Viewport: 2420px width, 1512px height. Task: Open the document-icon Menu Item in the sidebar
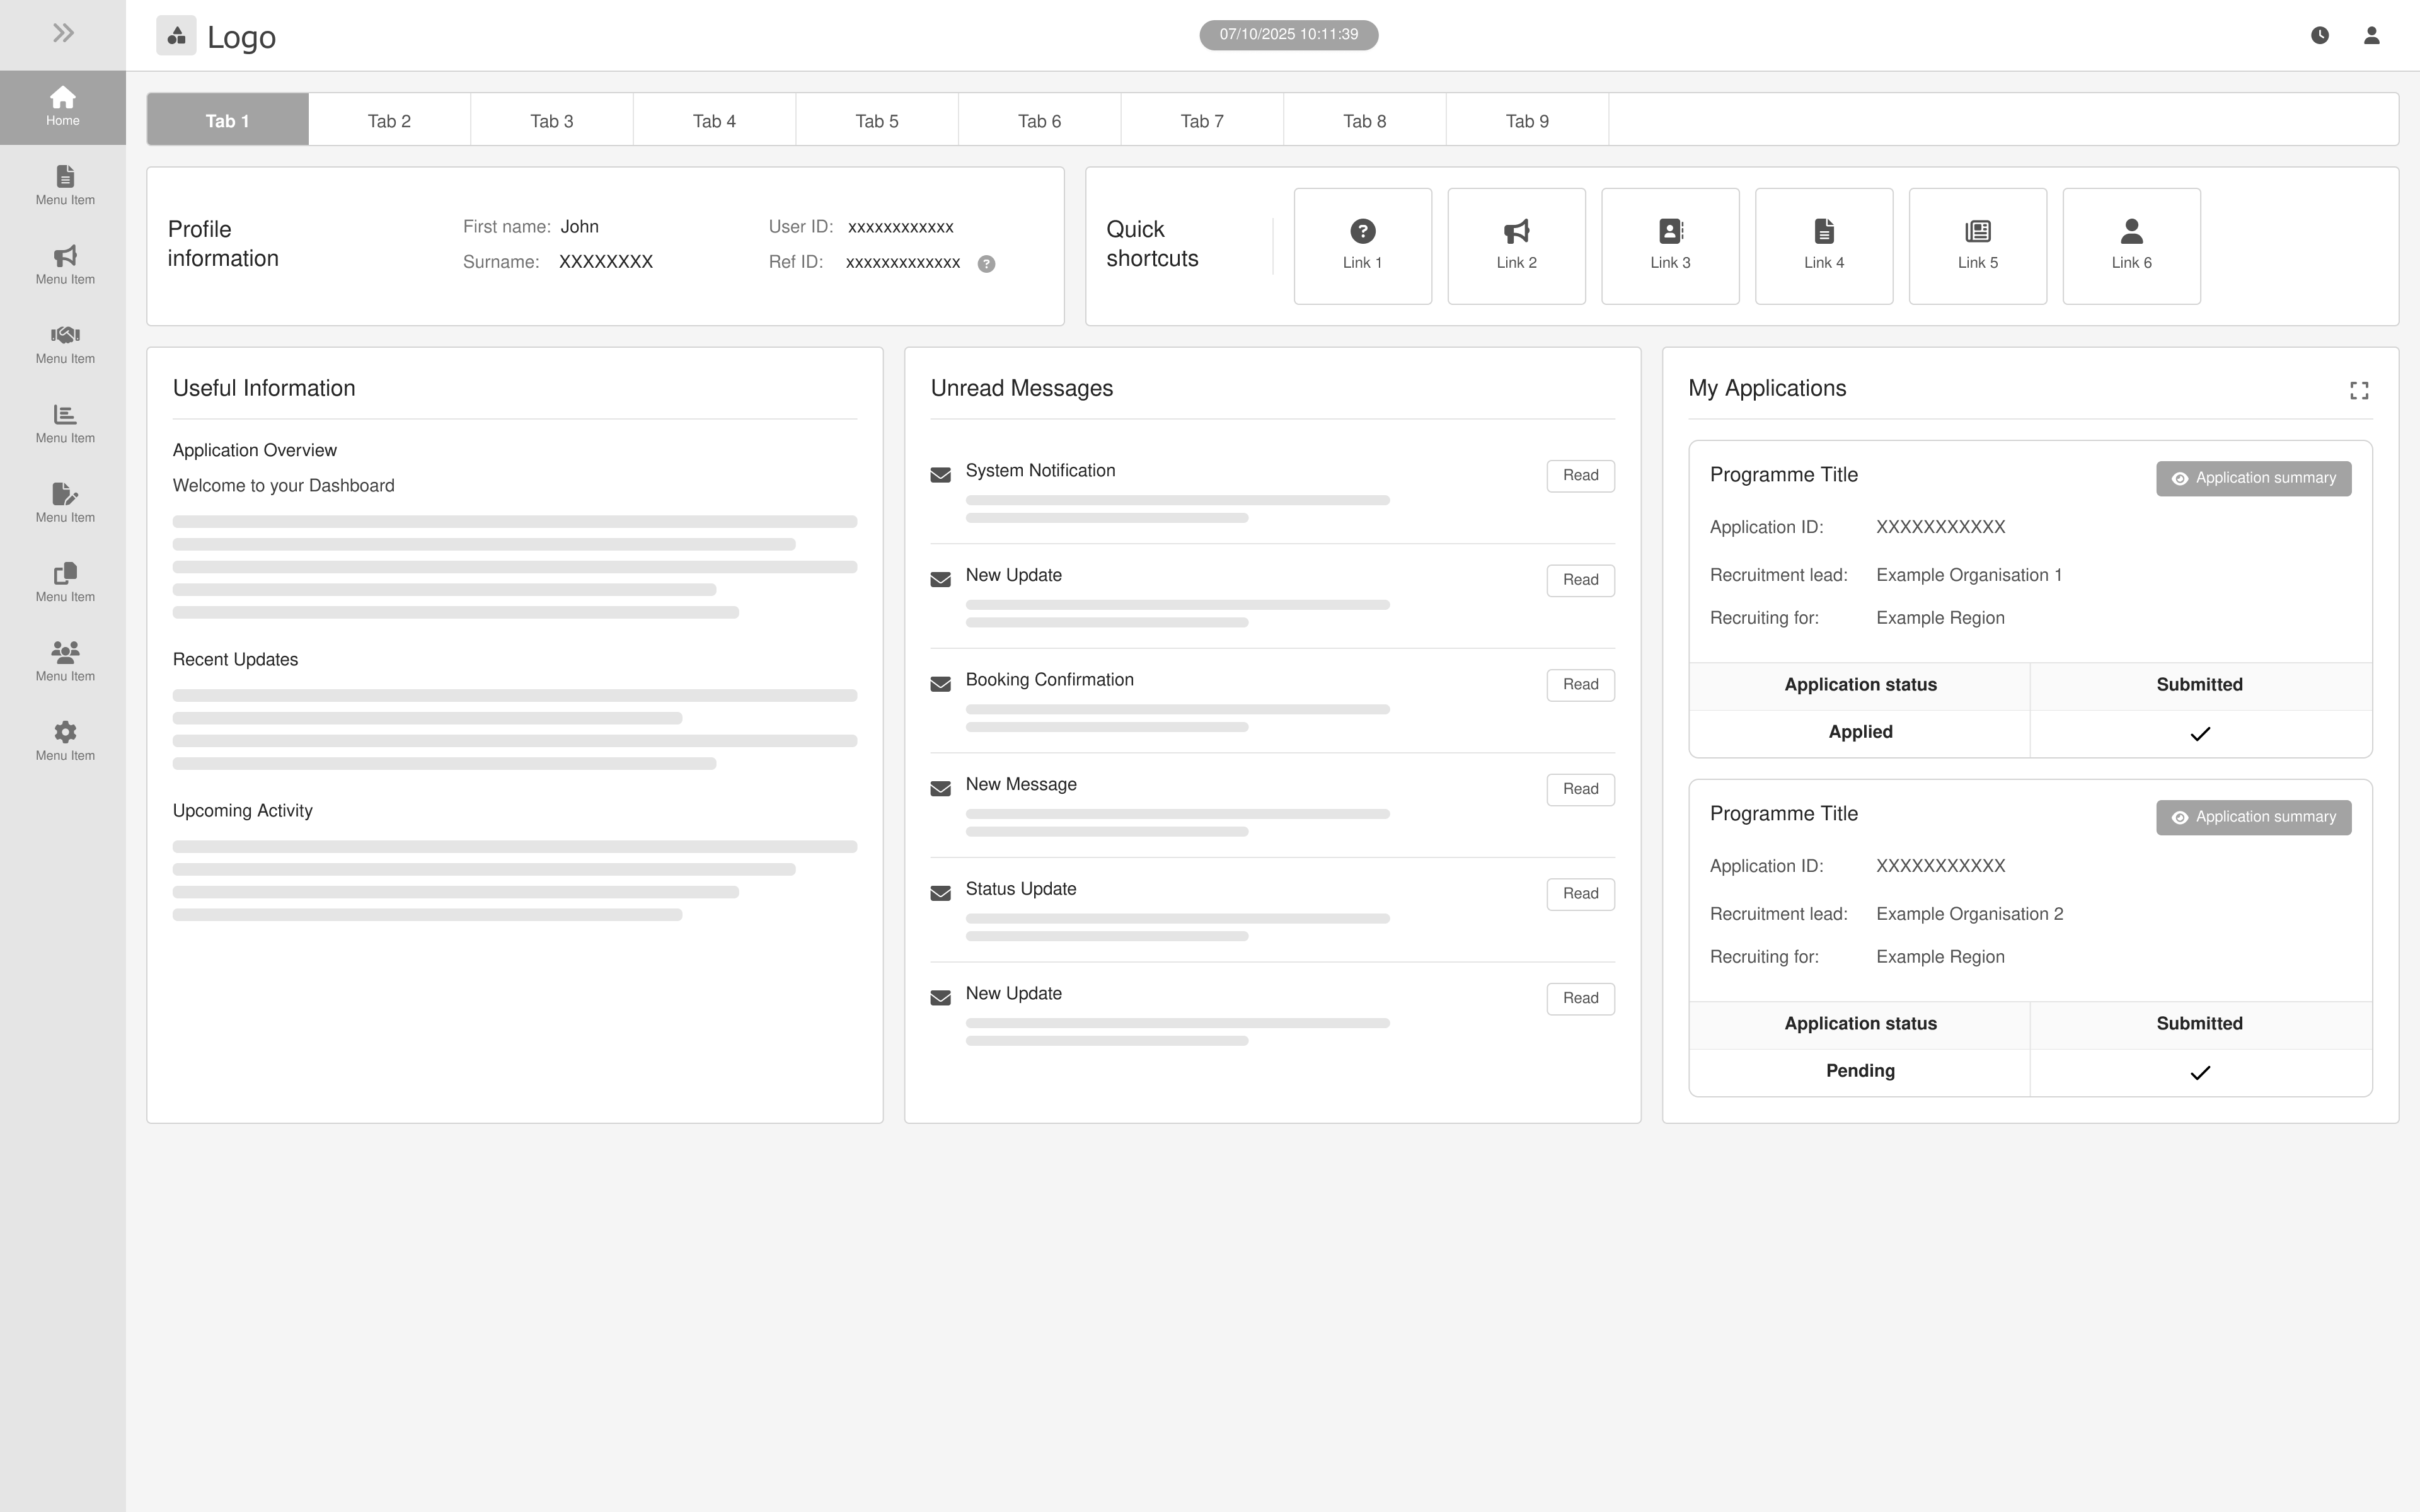pos(65,186)
